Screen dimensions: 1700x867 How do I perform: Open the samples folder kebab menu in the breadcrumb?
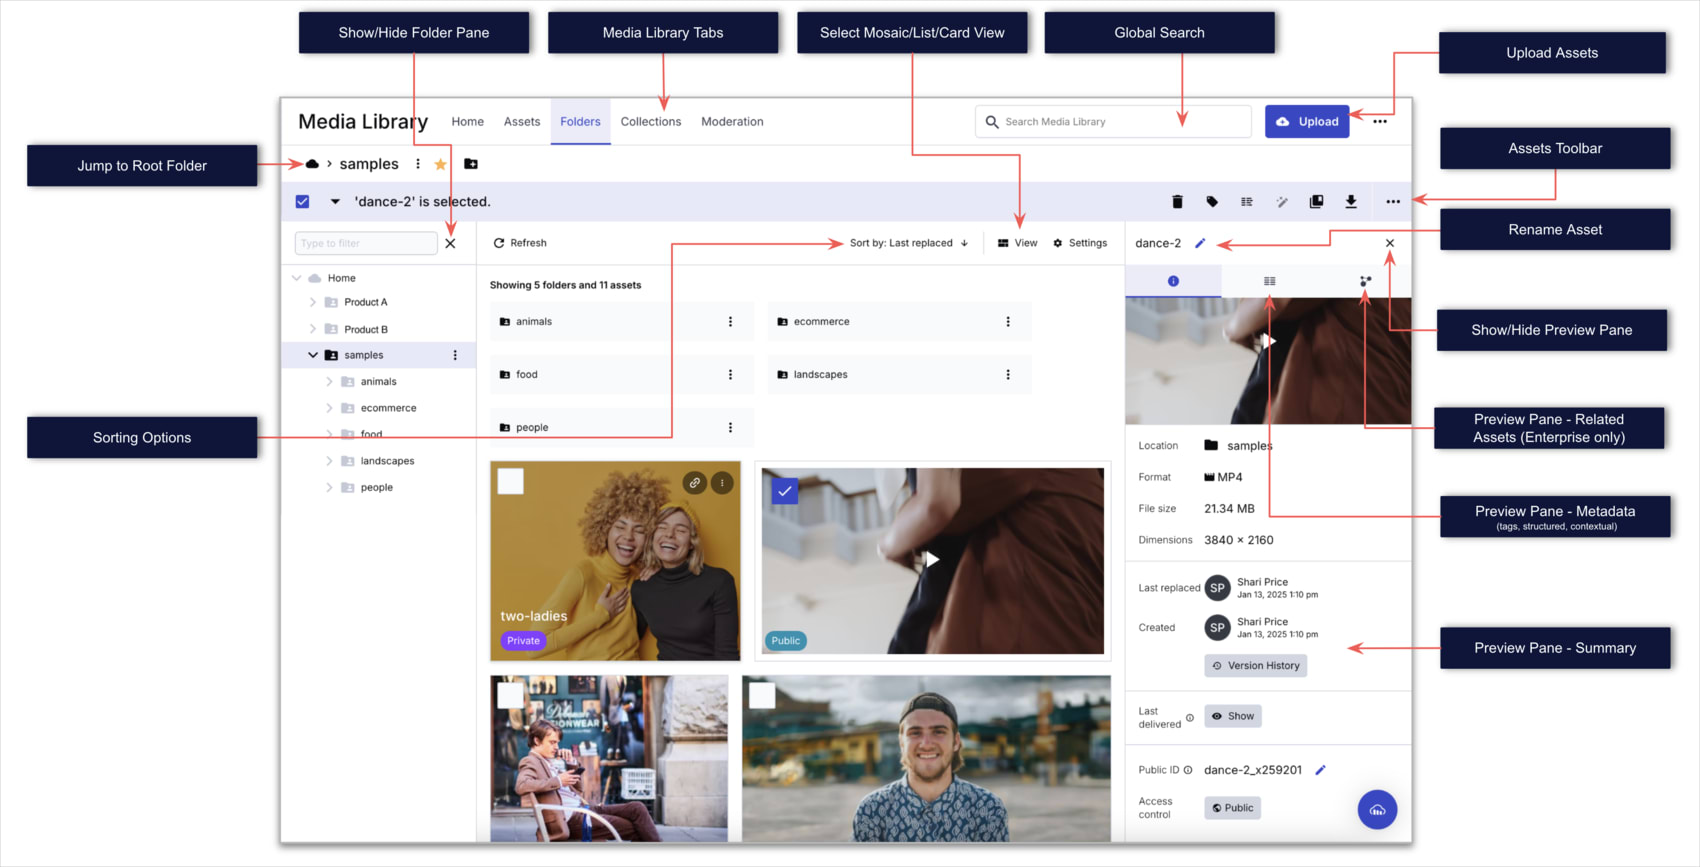coord(418,164)
